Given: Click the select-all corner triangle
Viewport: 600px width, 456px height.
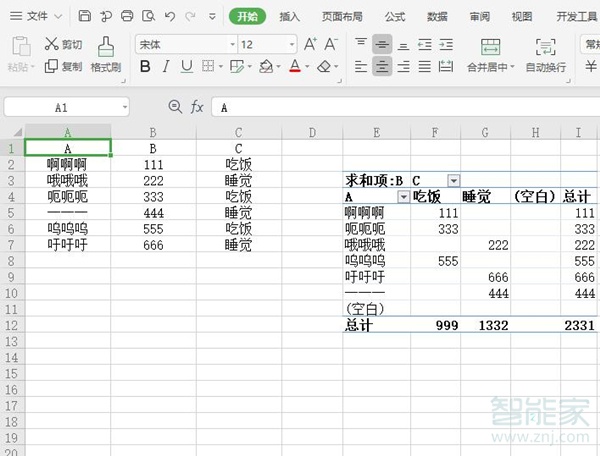Looking at the screenshot, I should (18, 132).
